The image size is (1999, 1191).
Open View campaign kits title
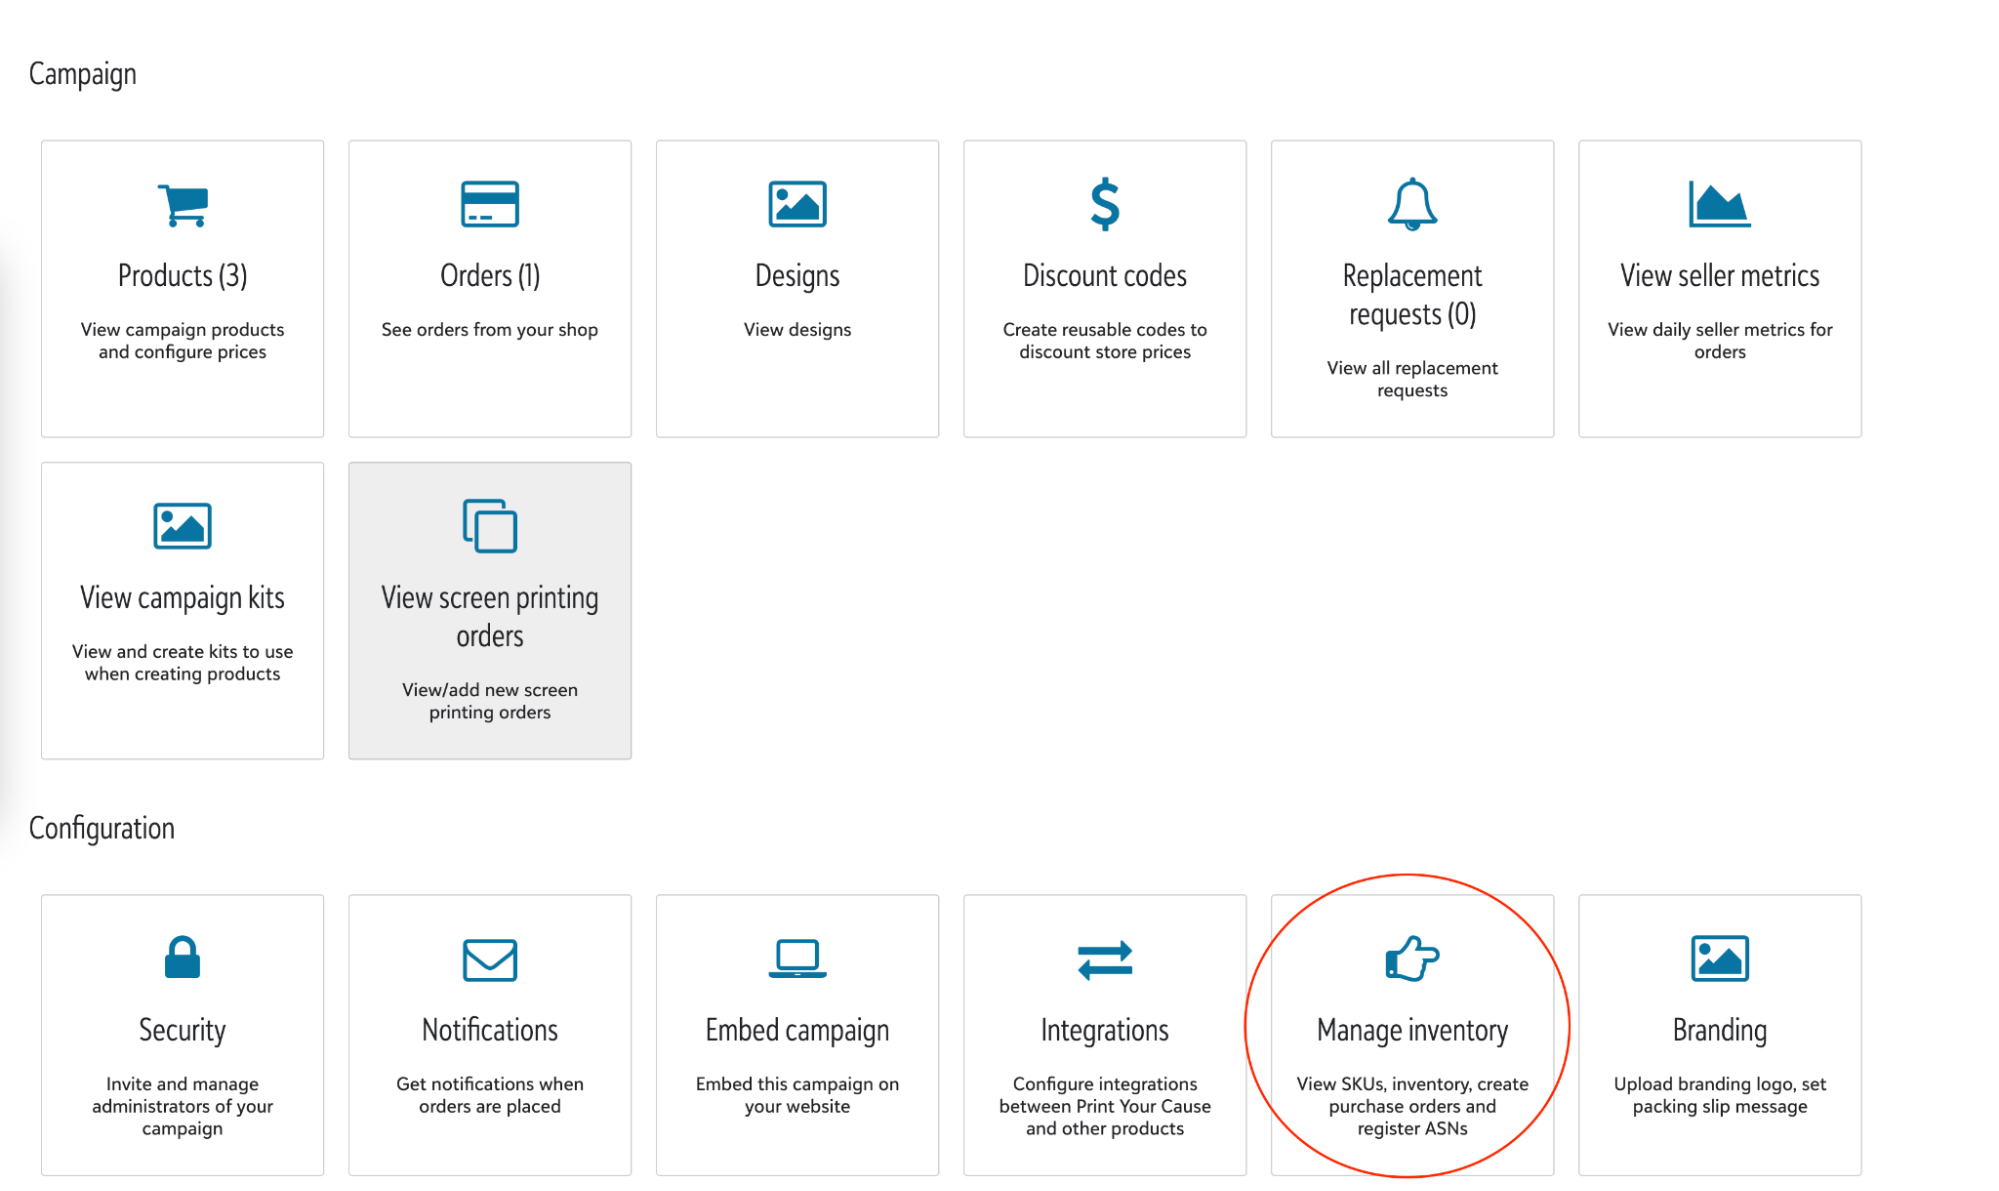click(x=182, y=597)
